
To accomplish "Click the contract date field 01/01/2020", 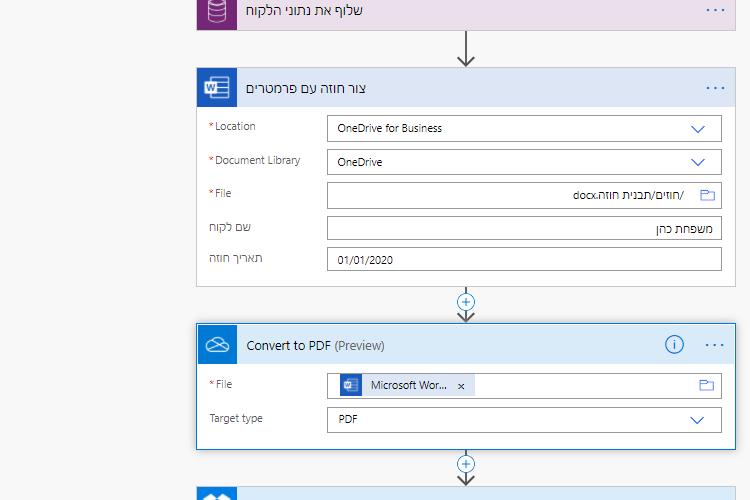I will pyautogui.click(x=524, y=259).
